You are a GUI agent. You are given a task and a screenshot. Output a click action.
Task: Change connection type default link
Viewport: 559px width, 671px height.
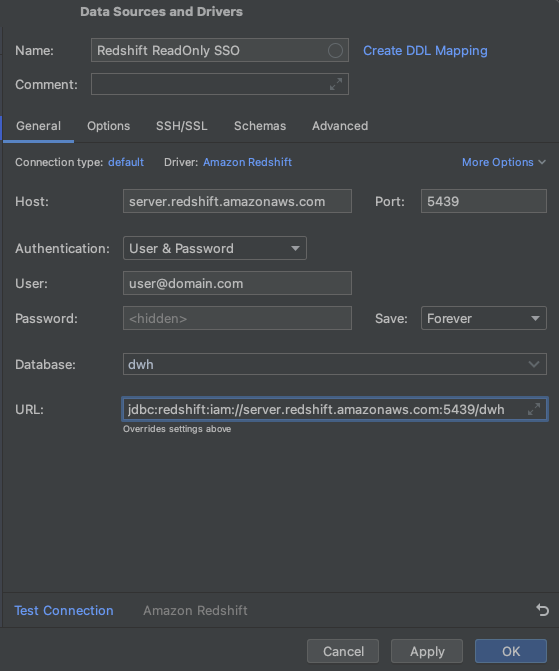click(126, 162)
